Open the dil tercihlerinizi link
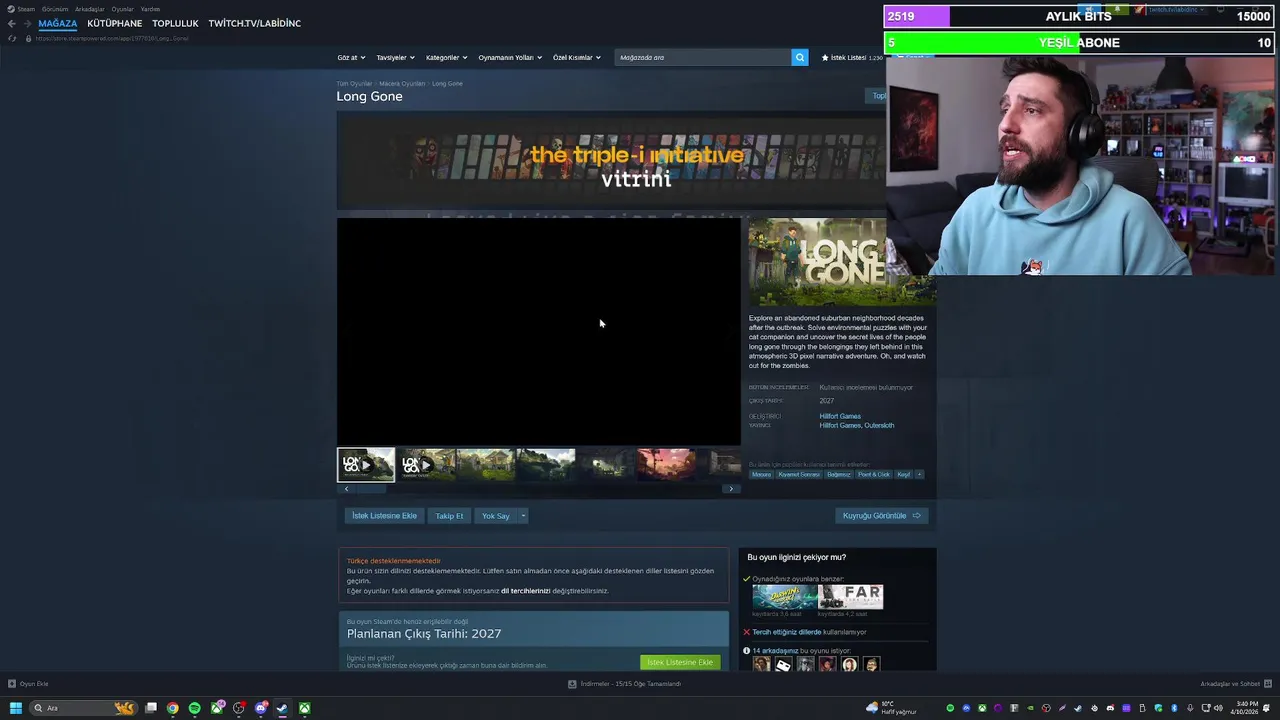The width and height of the screenshot is (1280, 720). tap(525, 591)
